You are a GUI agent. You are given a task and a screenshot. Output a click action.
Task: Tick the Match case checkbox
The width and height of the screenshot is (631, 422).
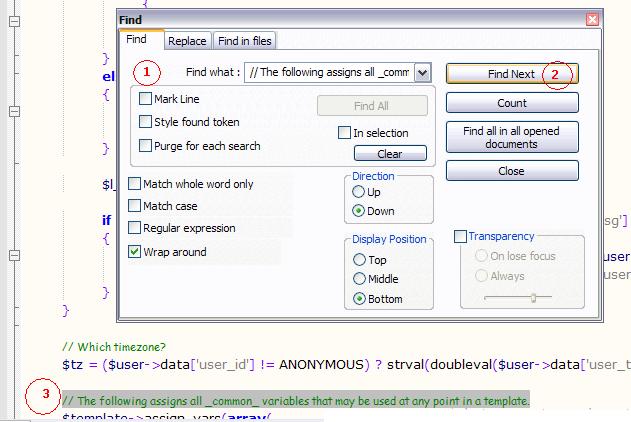coord(135,206)
